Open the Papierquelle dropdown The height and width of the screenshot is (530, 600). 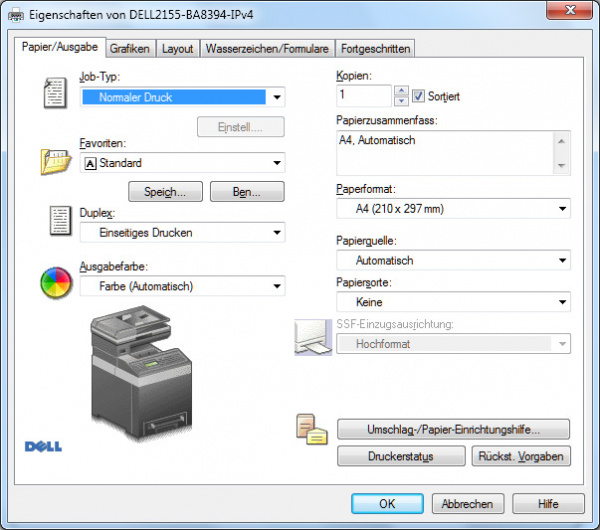562,261
